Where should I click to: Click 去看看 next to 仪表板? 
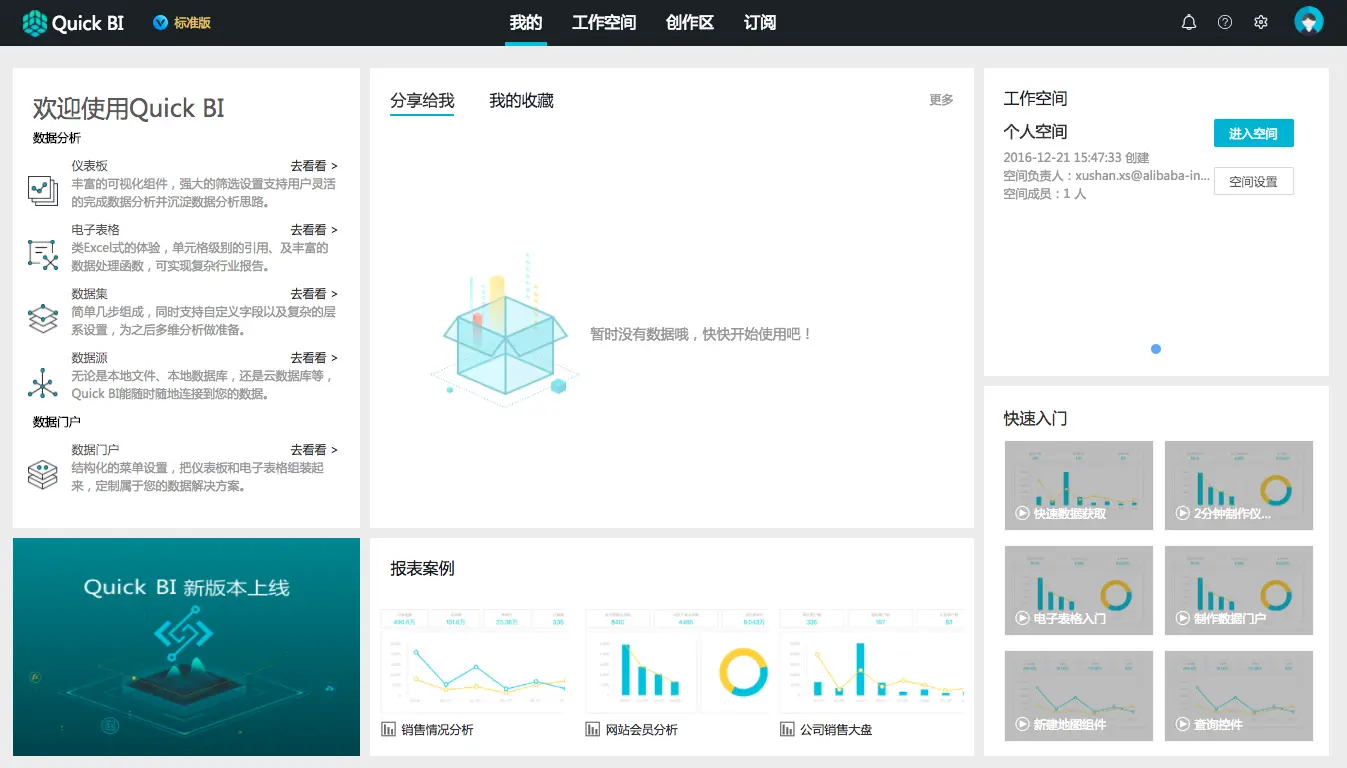(314, 166)
